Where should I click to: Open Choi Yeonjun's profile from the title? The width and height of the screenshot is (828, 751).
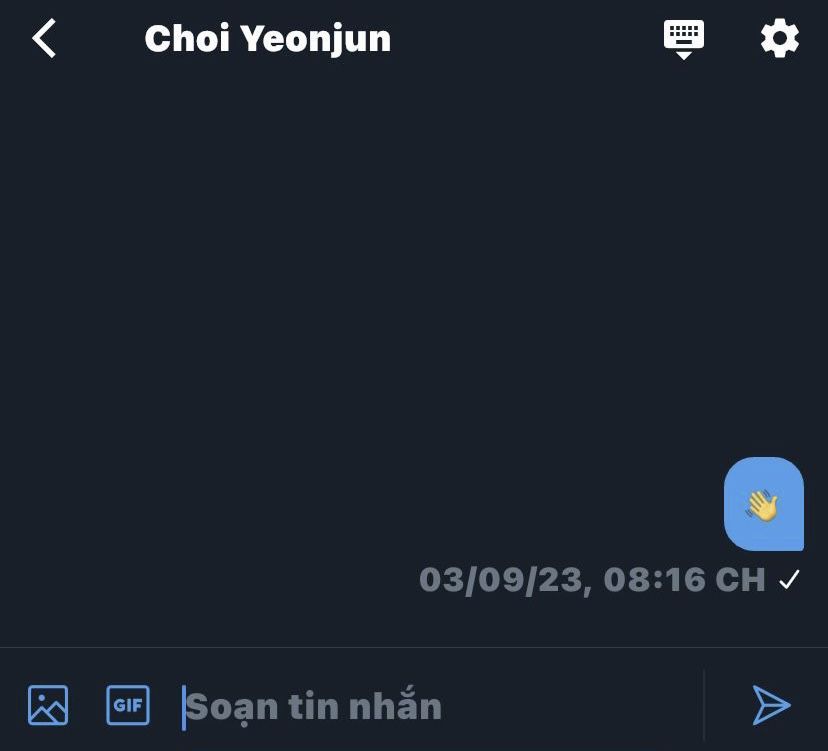point(268,39)
